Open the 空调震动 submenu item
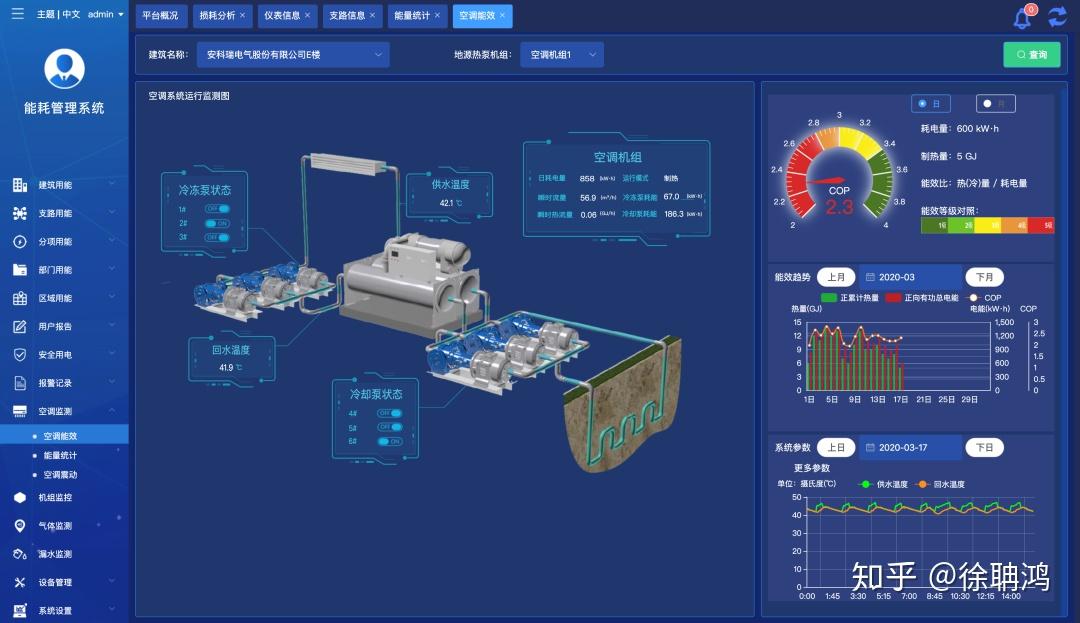 pos(61,474)
